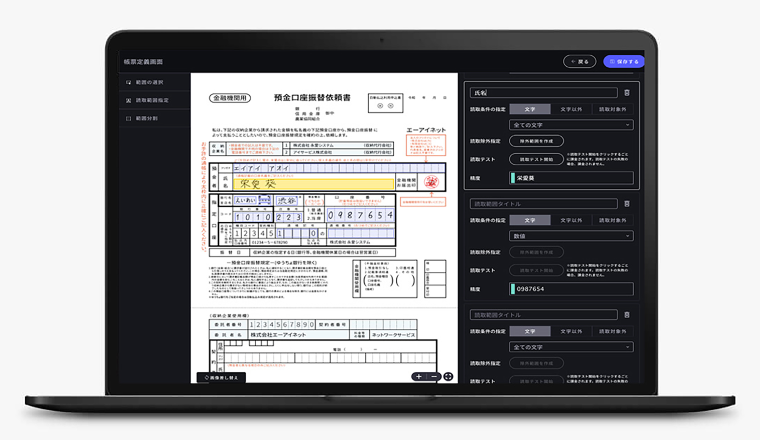
Task: Create exclusion range in the 数値 panel
Action: (x=536, y=252)
